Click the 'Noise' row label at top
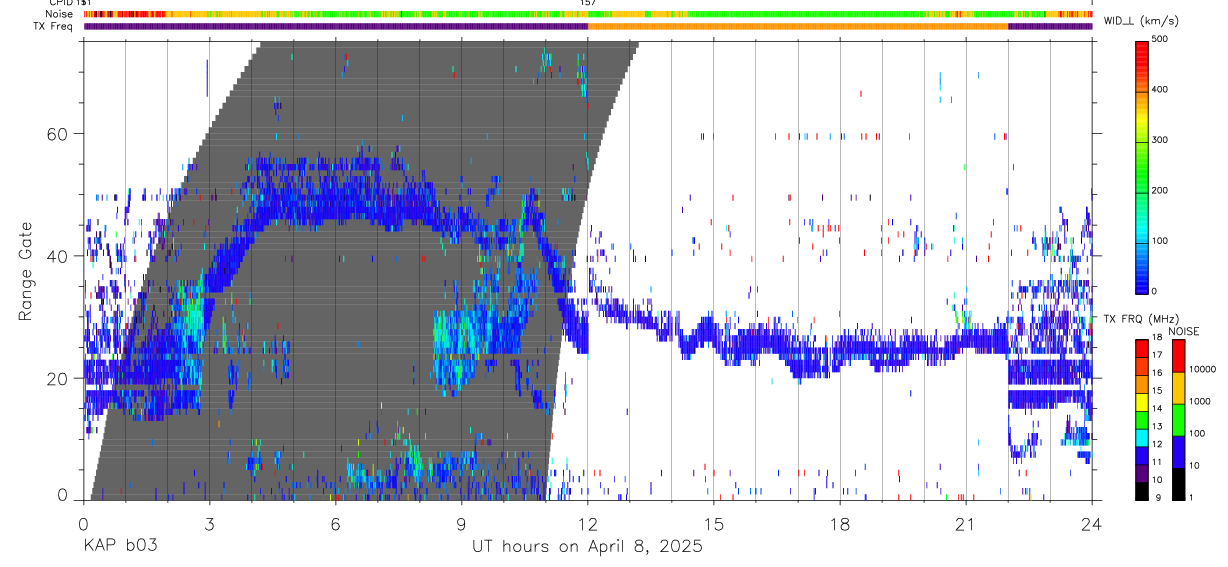The height and width of the screenshot is (567, 1228). pyautogui.click(x=58, y=14)
